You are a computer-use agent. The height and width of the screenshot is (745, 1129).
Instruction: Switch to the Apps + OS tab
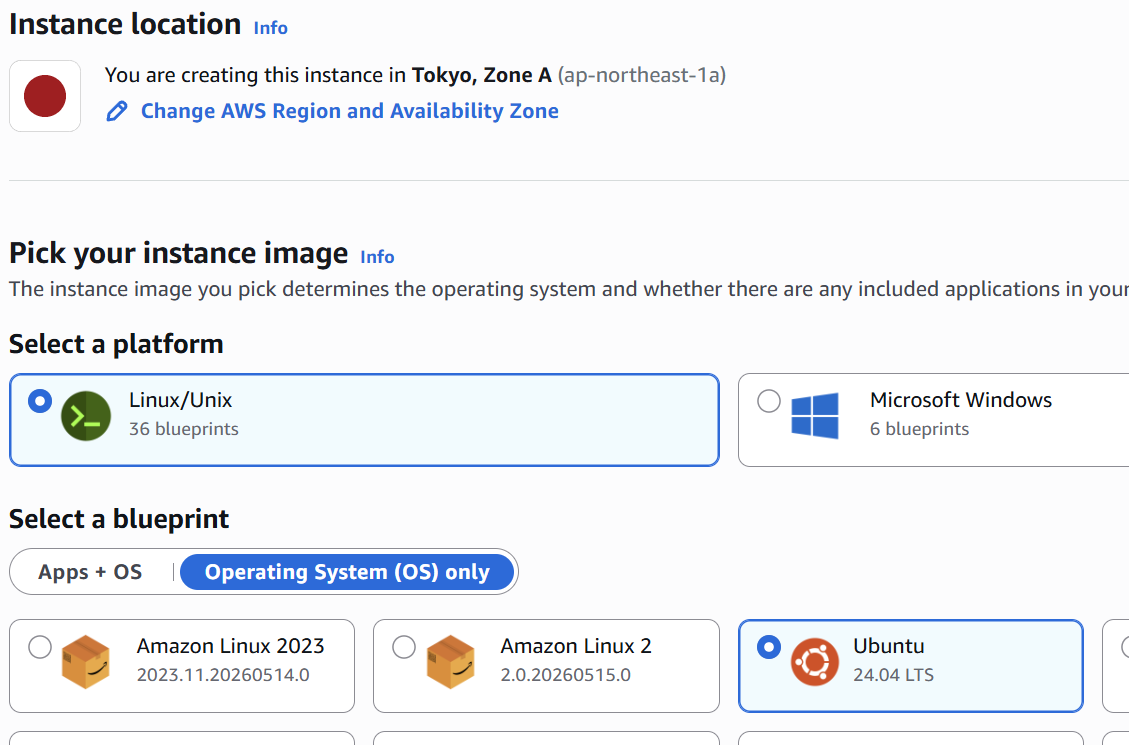[x=90, y=572]
